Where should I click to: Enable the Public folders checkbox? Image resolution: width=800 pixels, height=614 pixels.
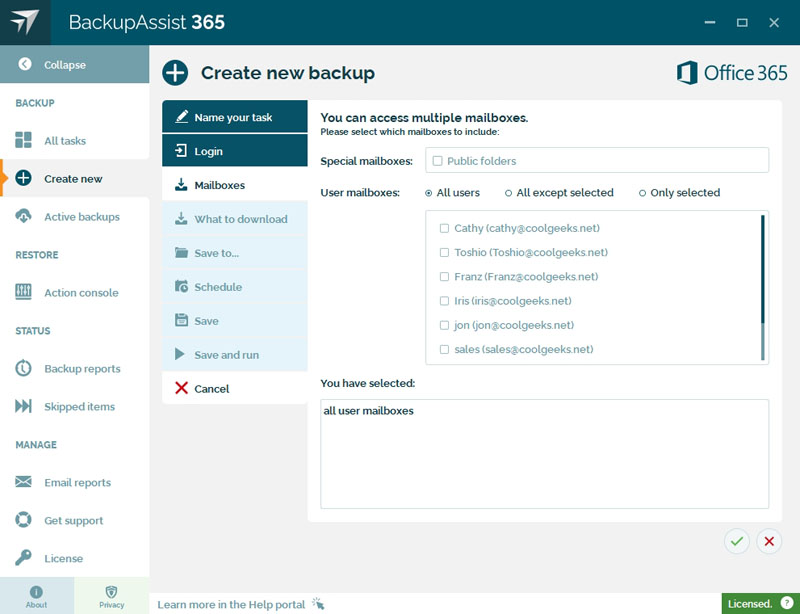437,161
